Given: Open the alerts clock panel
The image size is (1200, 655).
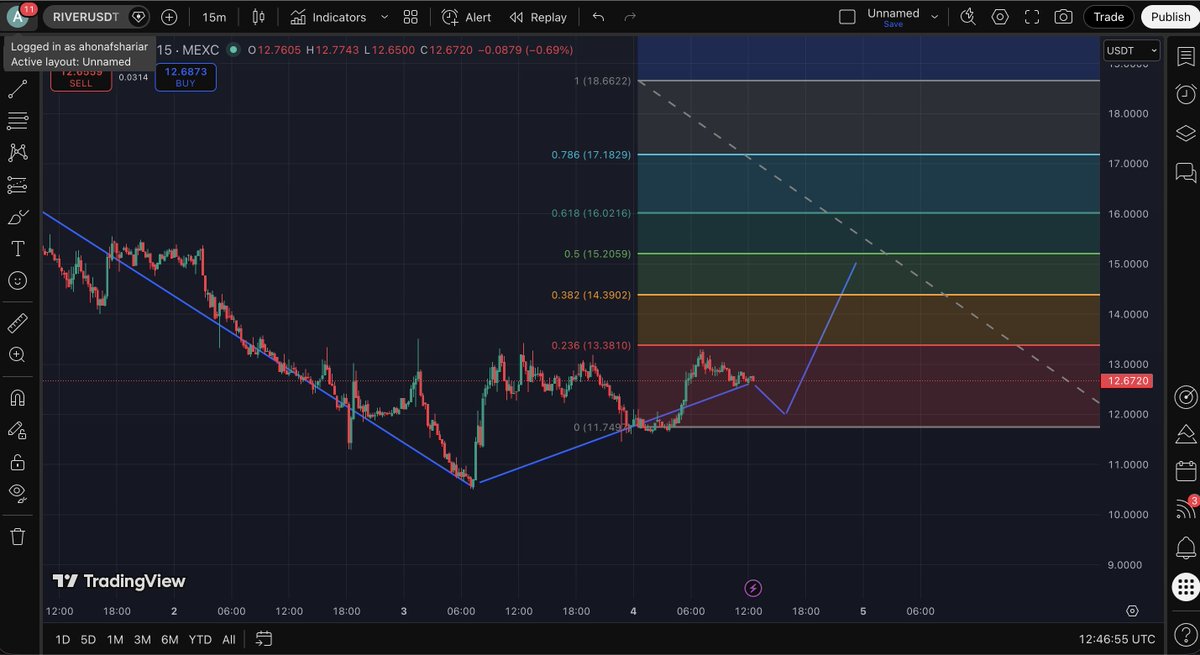Looking at the screenshot, I should [1186, 94].
